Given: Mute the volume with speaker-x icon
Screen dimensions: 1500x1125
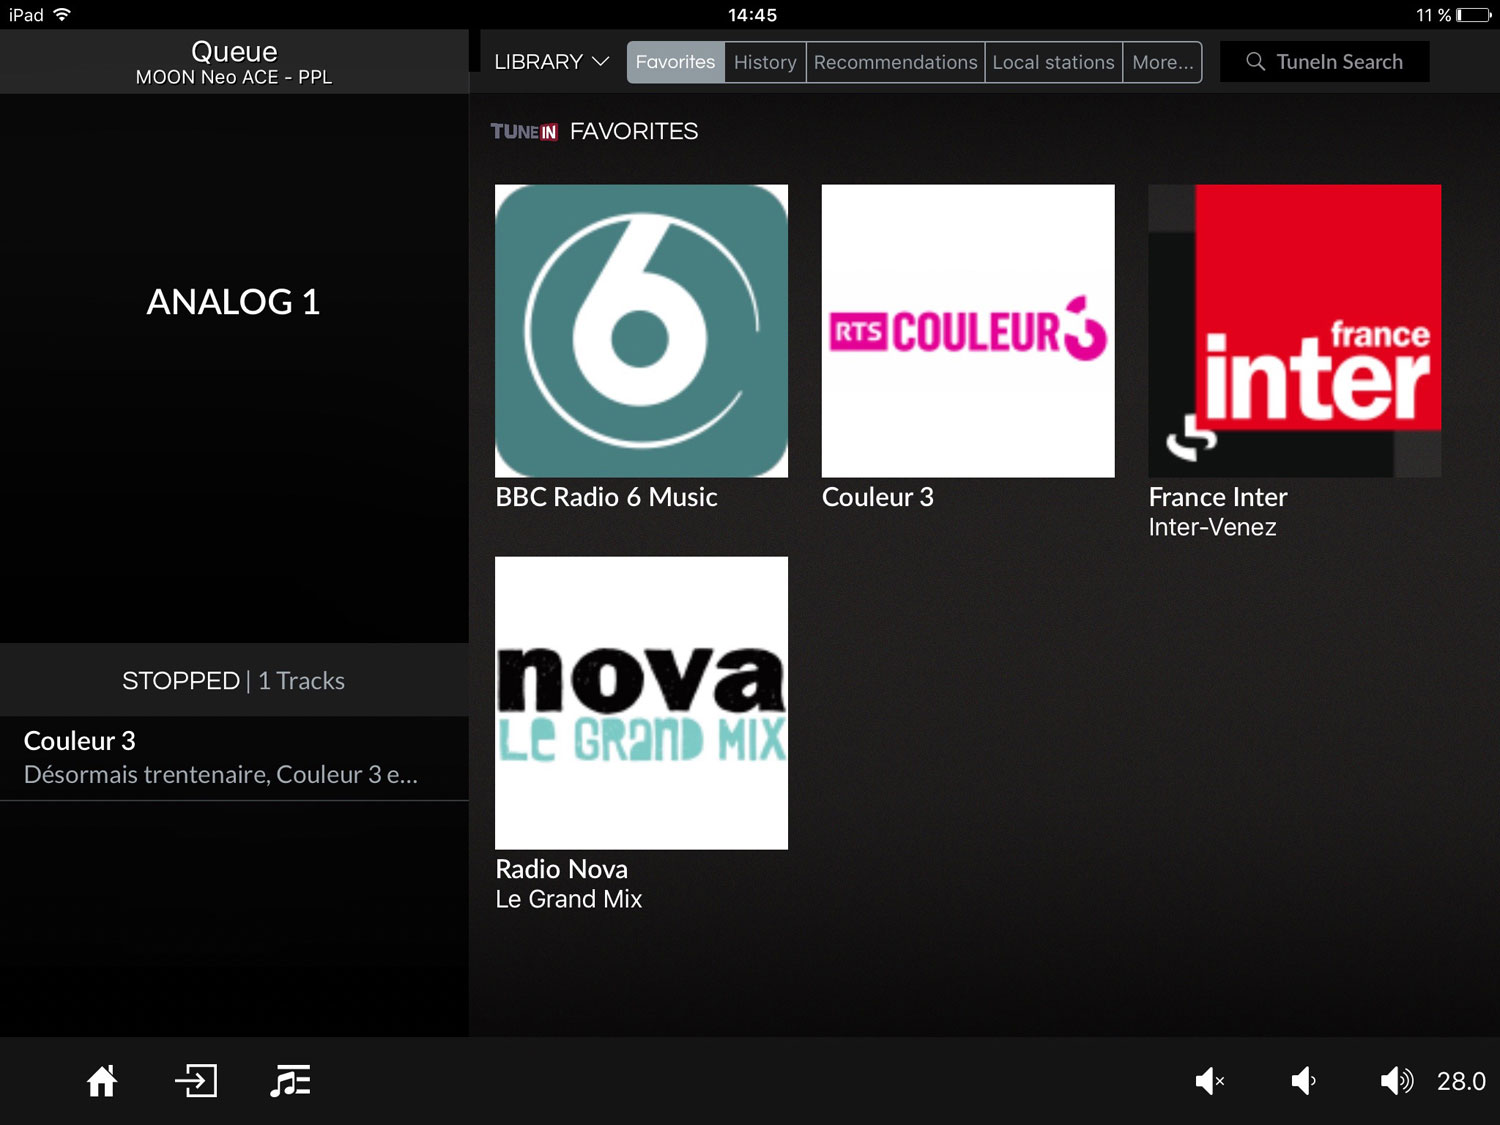Looking at the screenshot, I should [x=1210, y=1081].
